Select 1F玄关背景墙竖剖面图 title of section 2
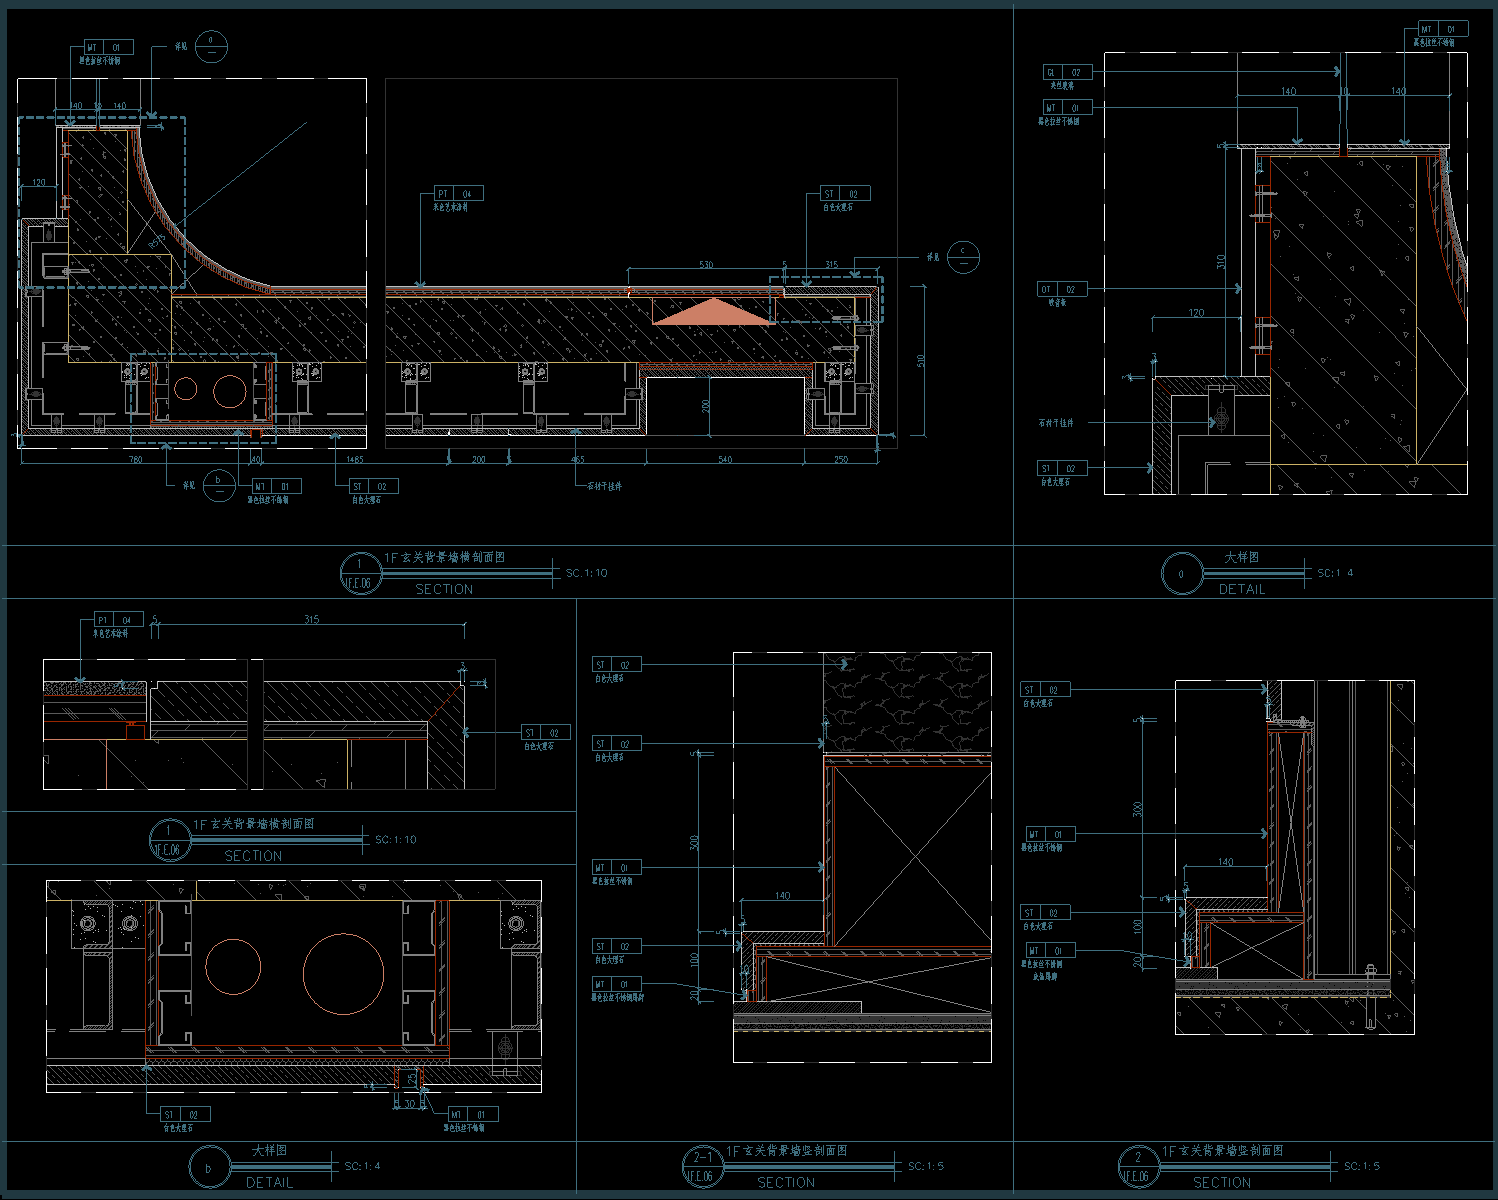Viewport: 1498px width, 1200px height. coord(1223,1151)
